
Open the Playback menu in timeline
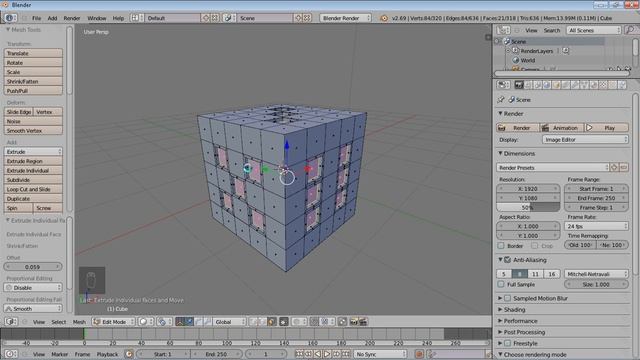coord(107,354)
